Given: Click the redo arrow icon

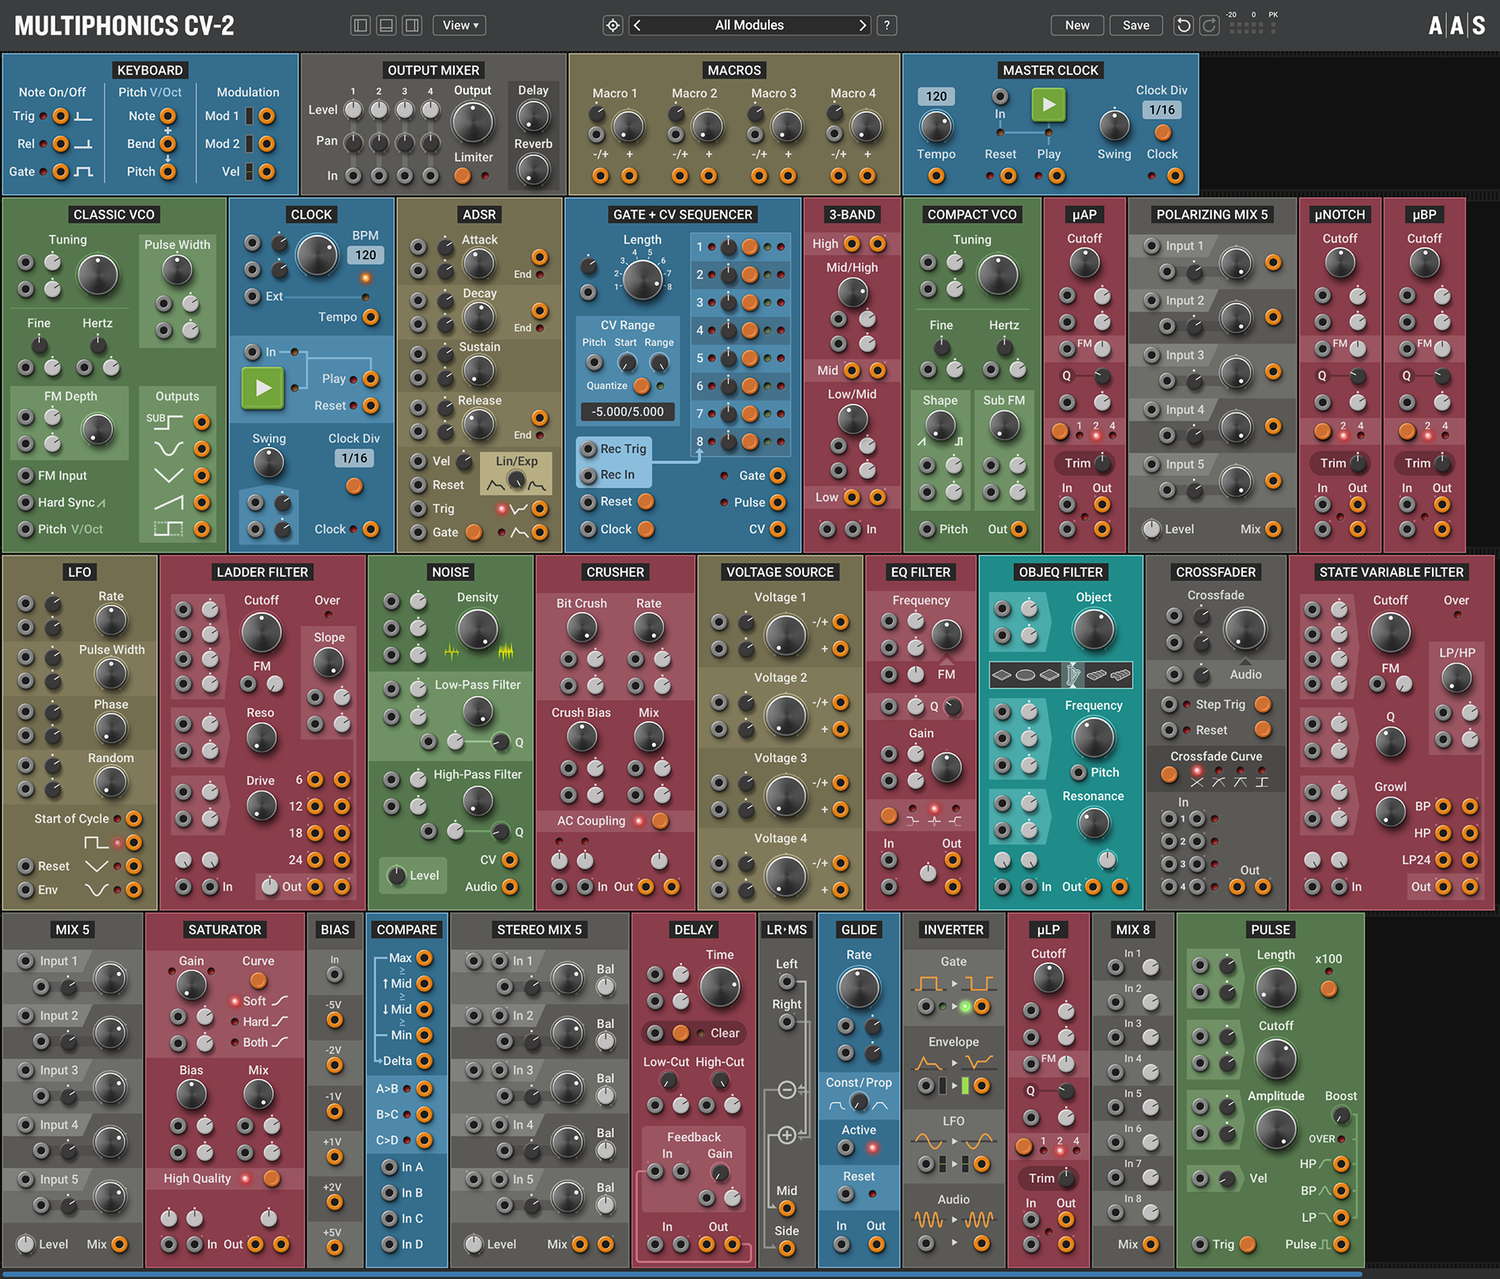Looking at the screenshot, I should tap(1209, 25).
